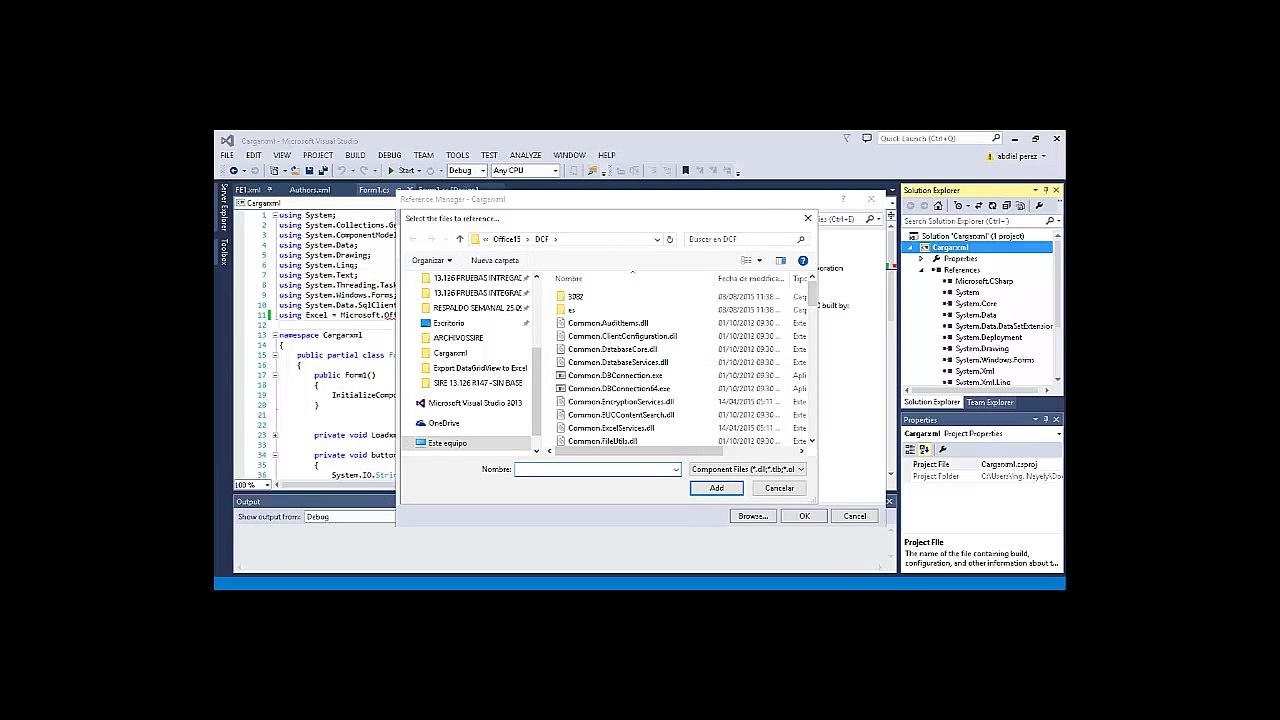Viewport: 1280px width, 720px height.
Task: Click Property Pages wrench icon in Properties panel
Action: [x=942, y=449]
